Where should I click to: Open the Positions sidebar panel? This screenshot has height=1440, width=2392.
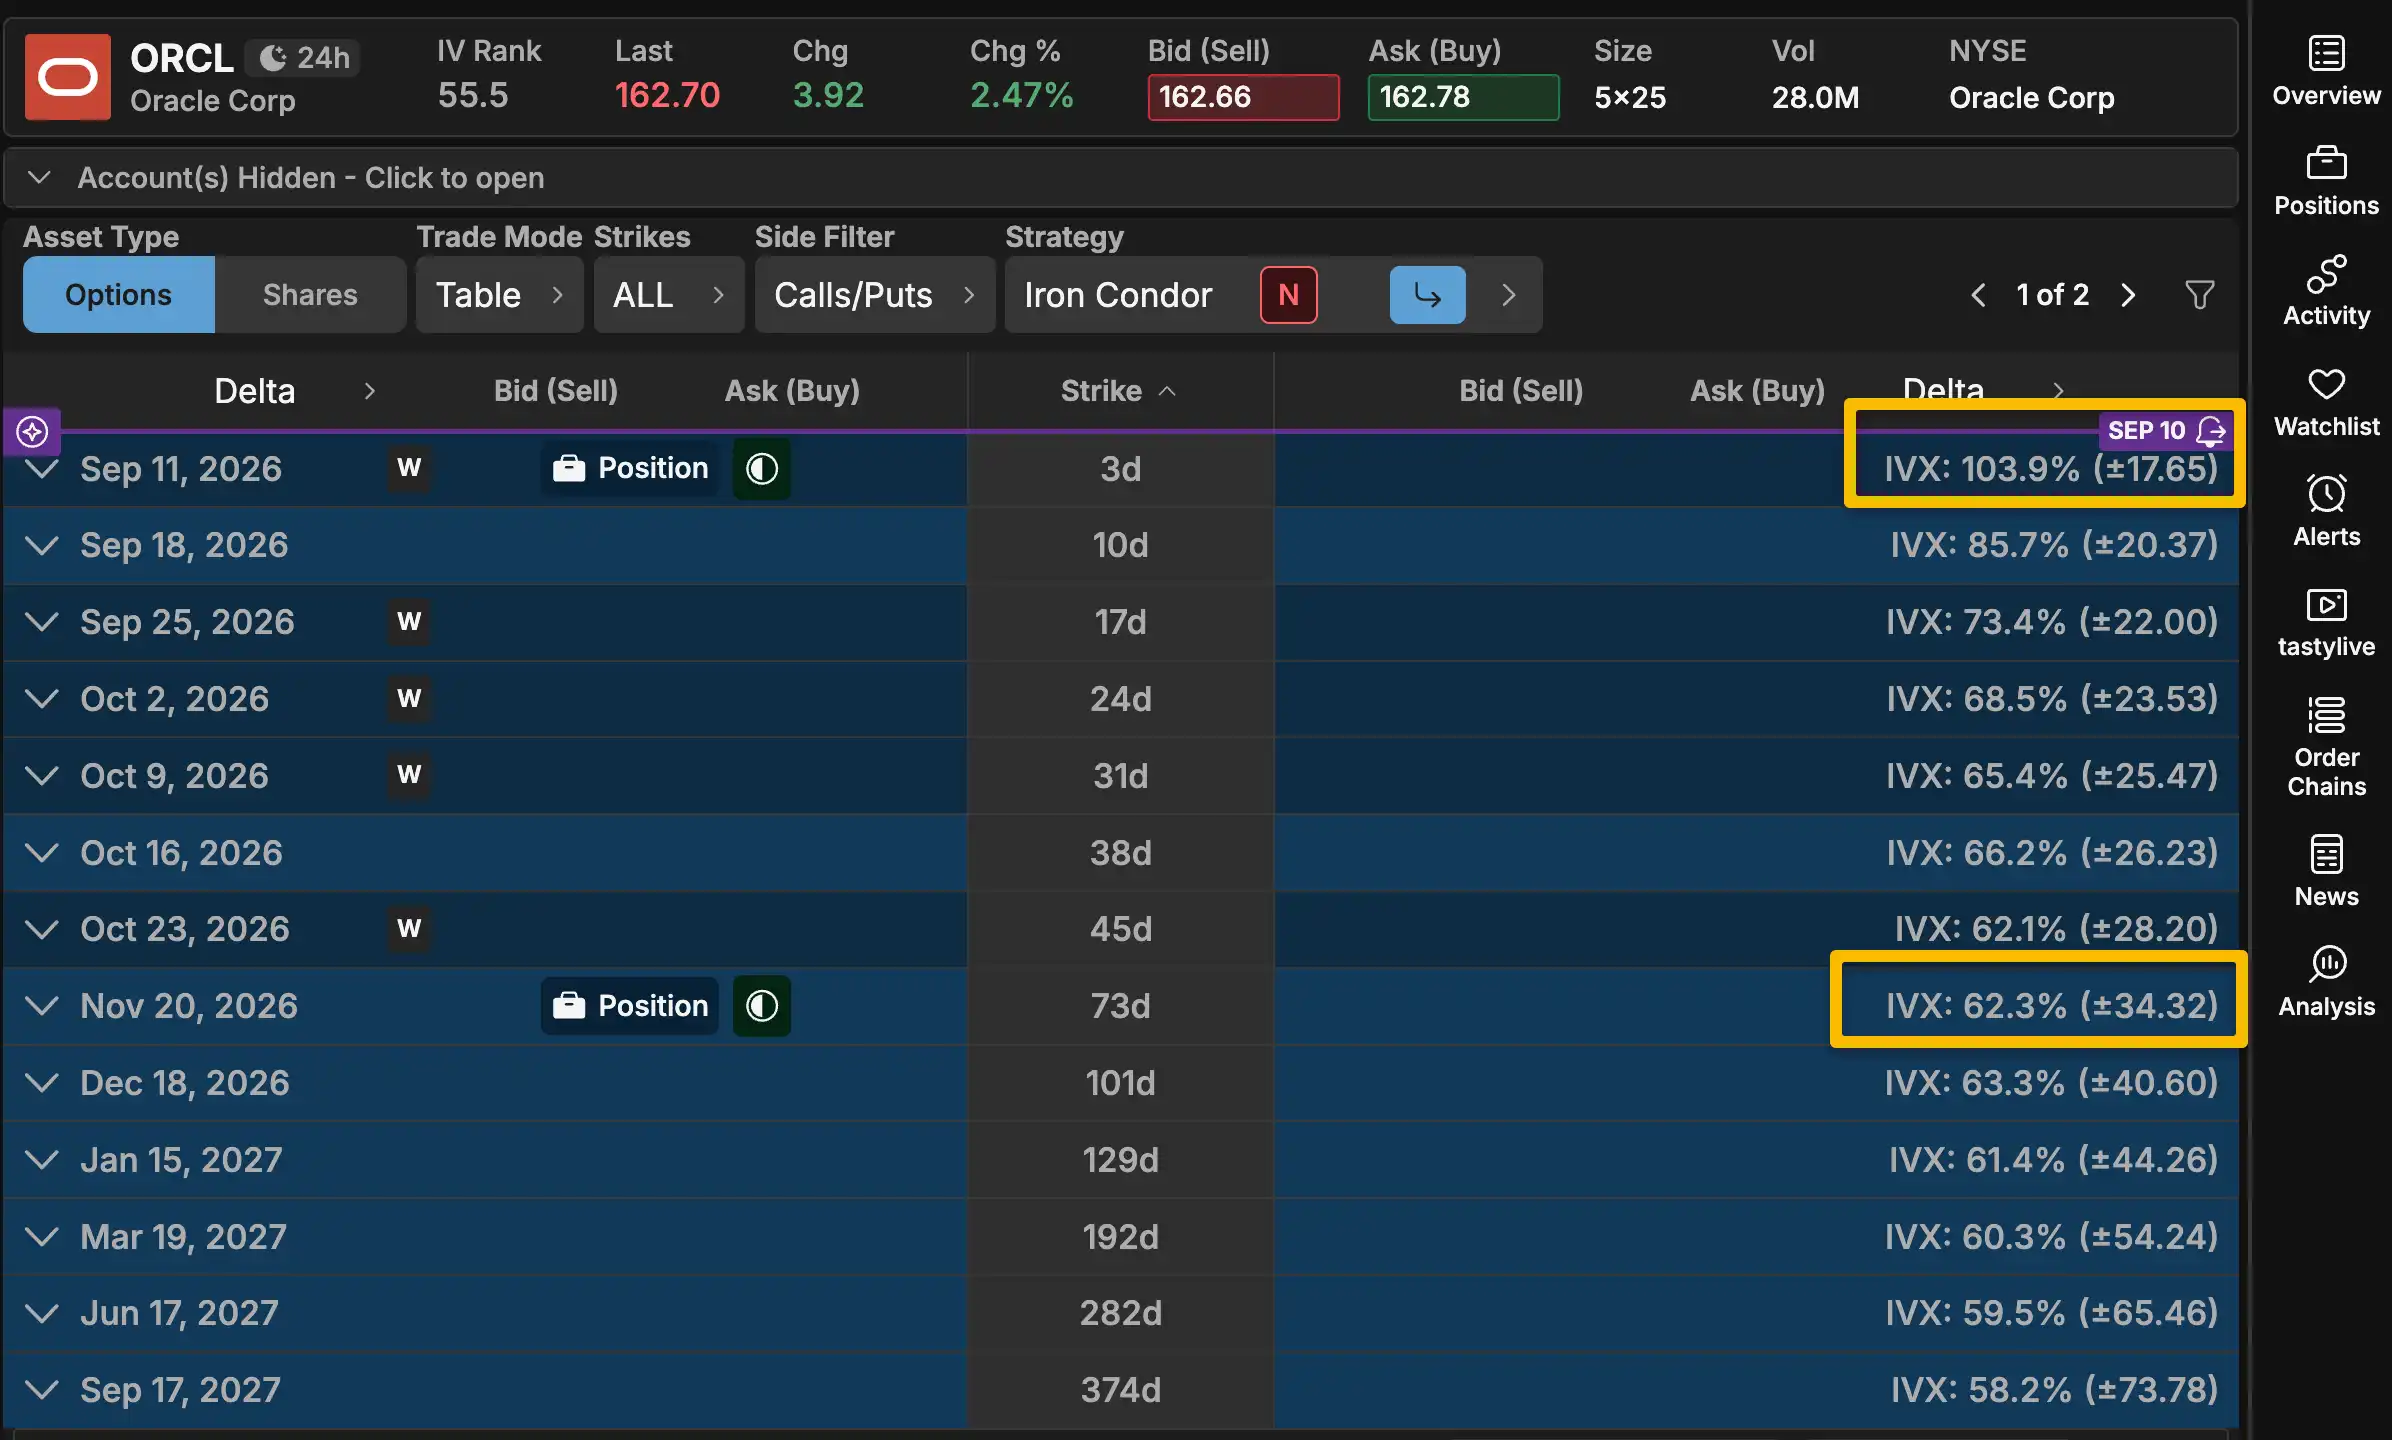2326,181
